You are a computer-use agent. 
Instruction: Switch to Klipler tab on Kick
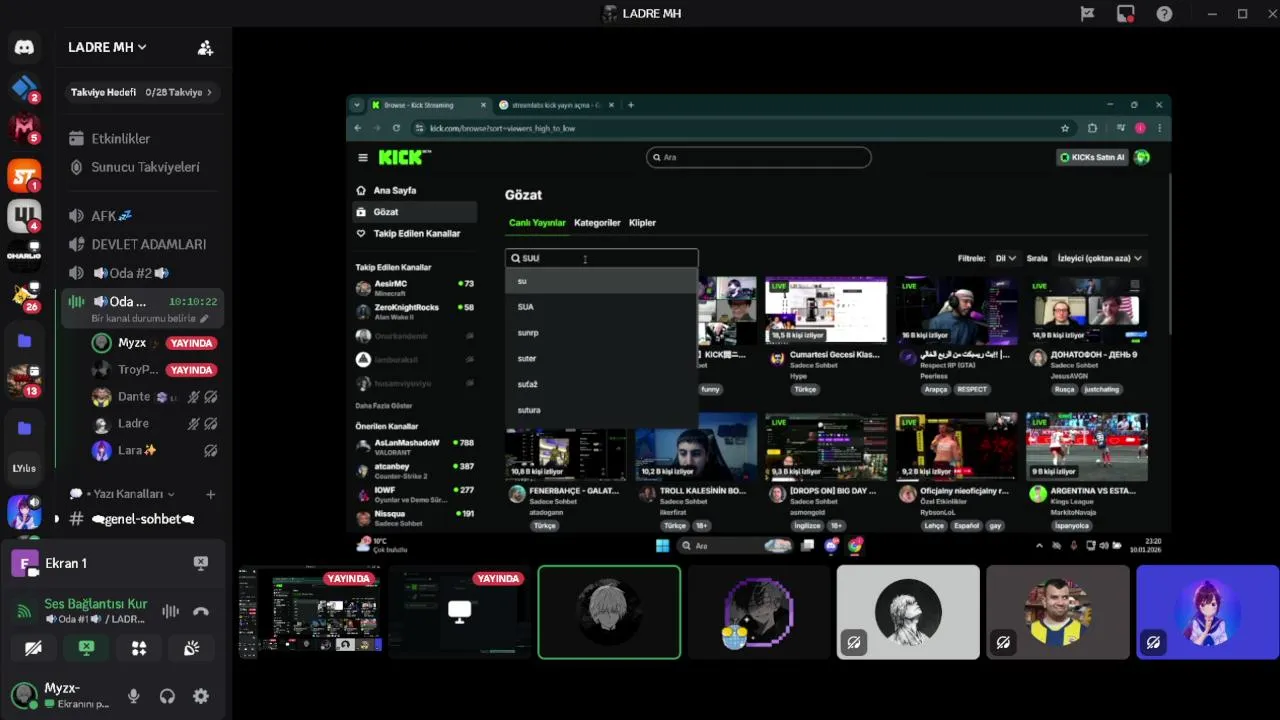[642, 223]
